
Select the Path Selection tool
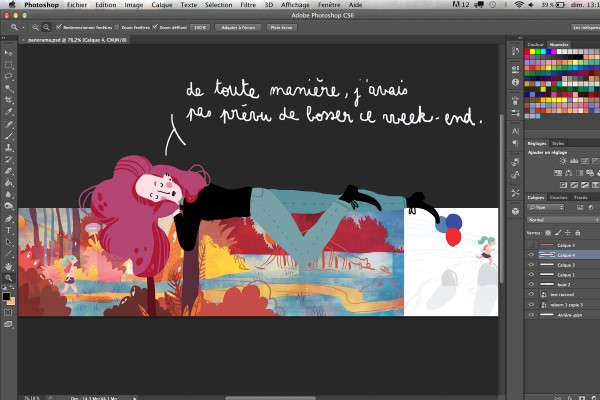pos(8,242)
